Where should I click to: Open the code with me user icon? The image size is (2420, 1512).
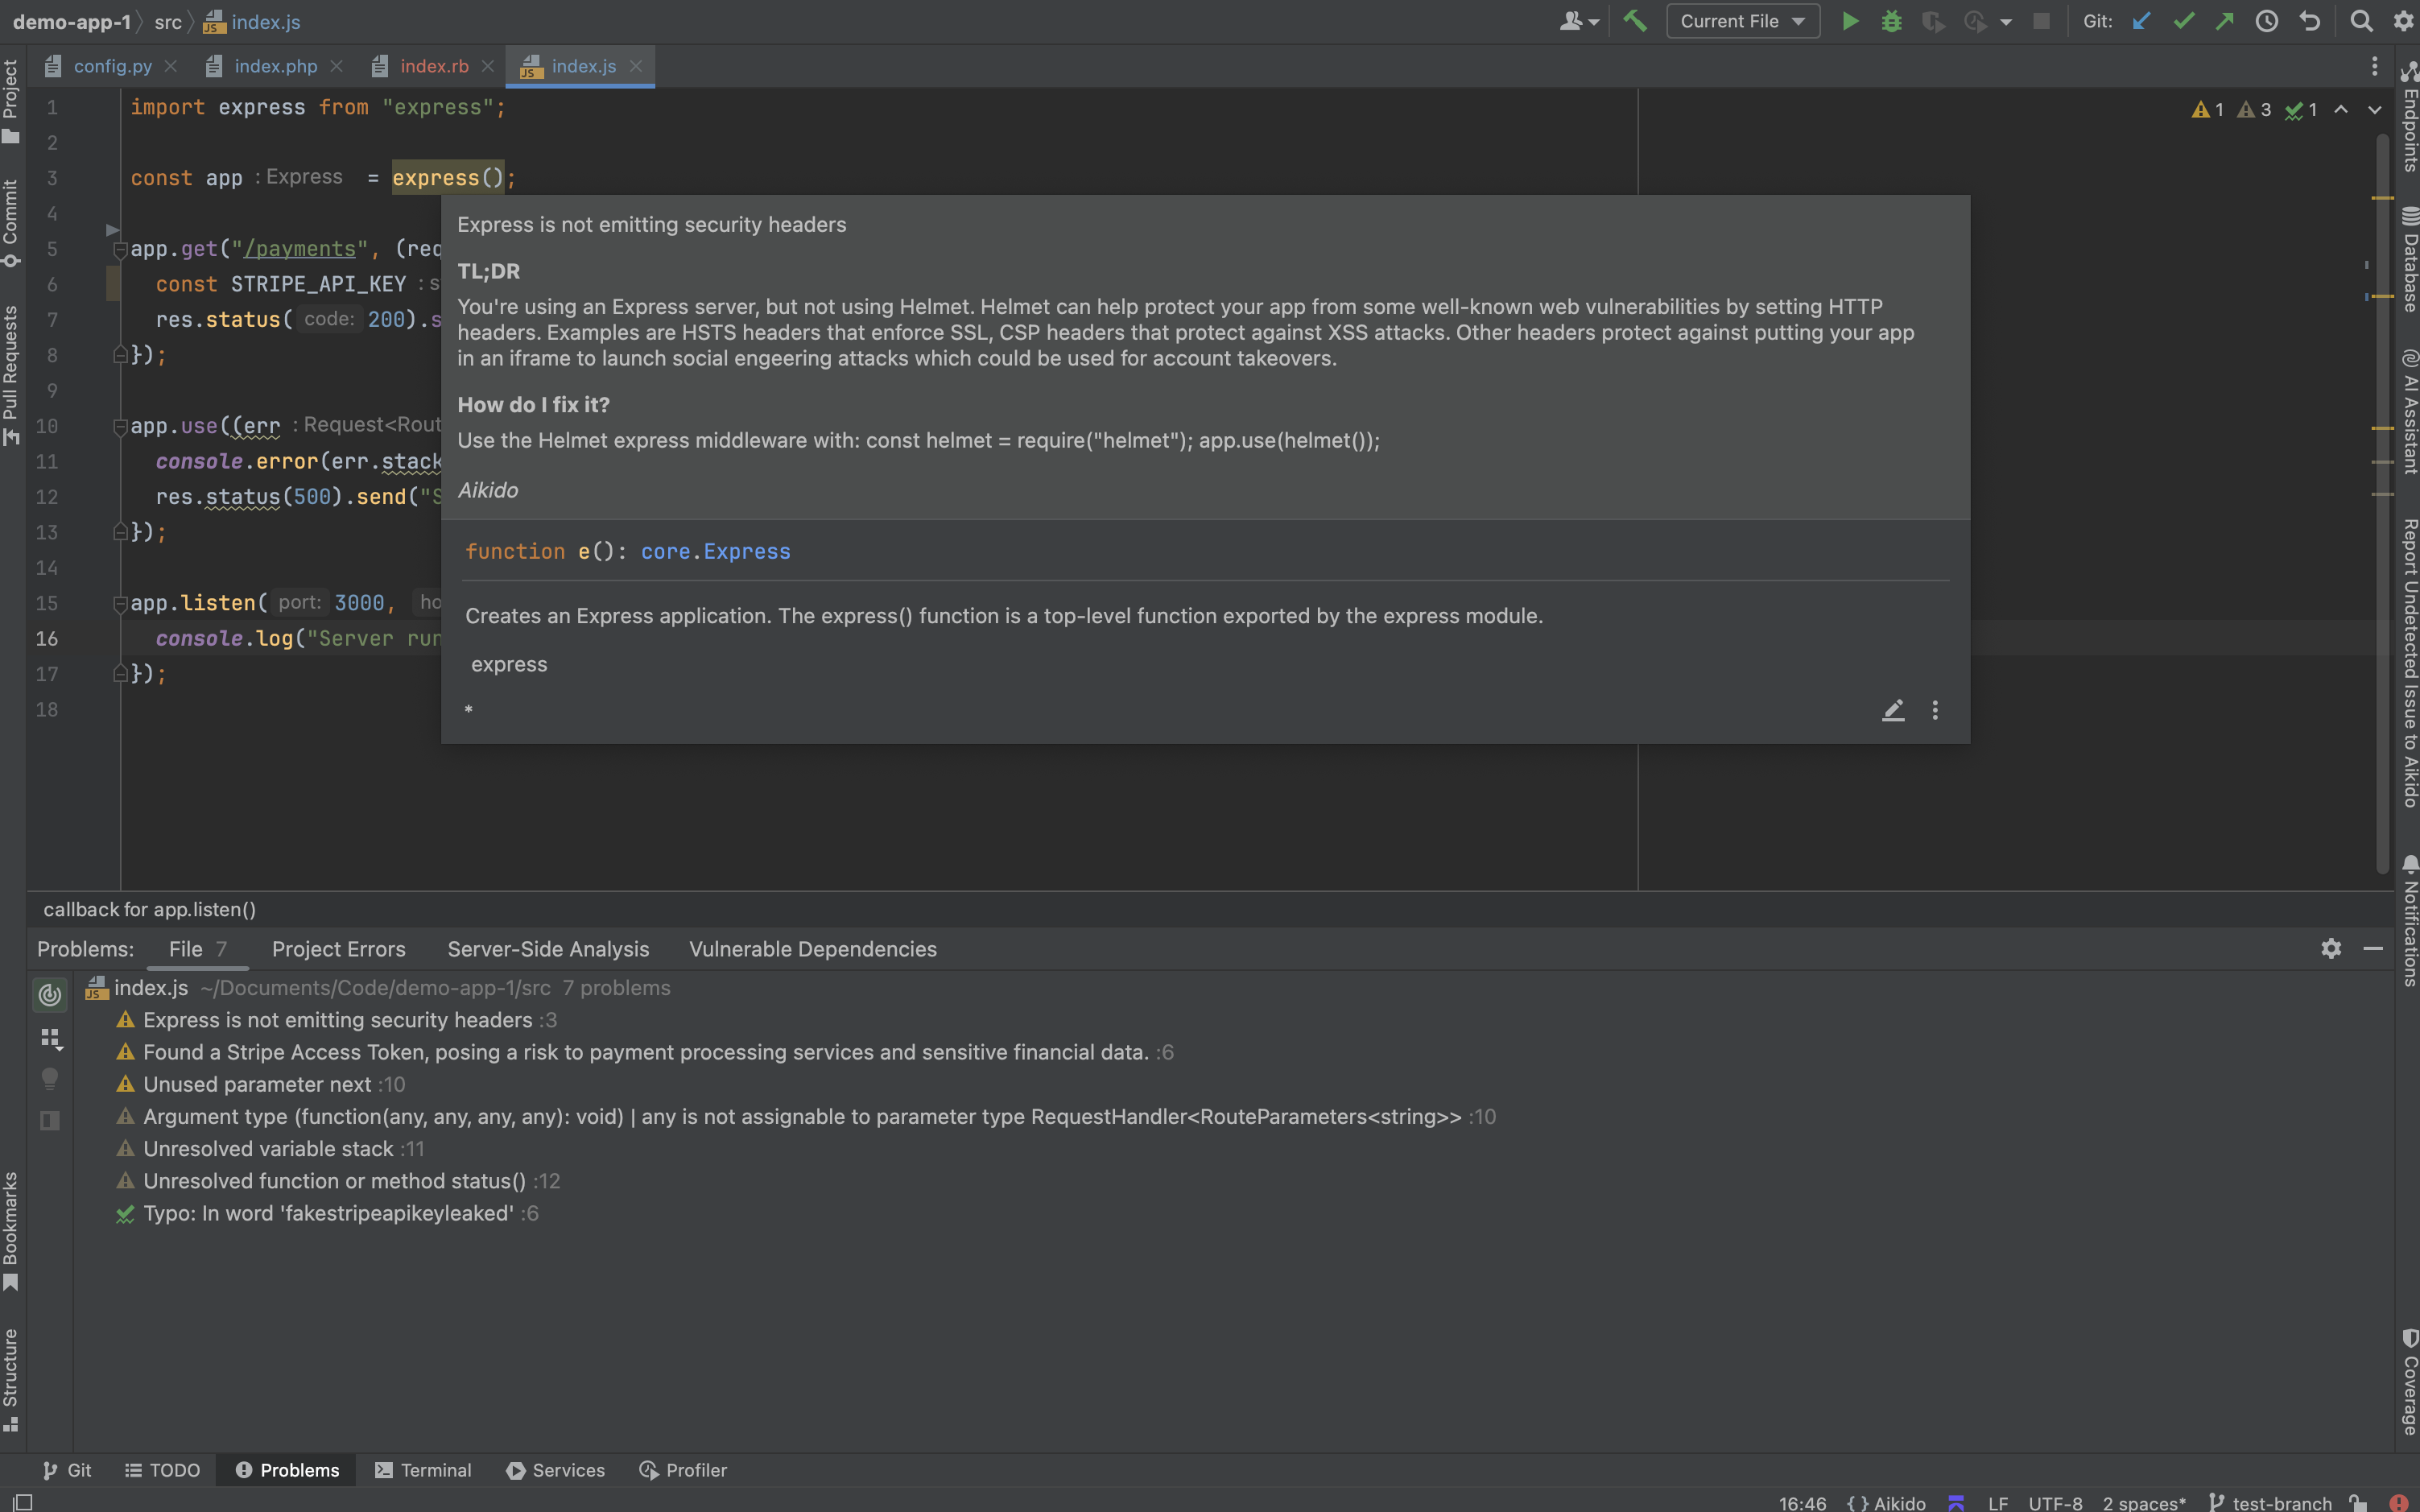point(1579,21)
